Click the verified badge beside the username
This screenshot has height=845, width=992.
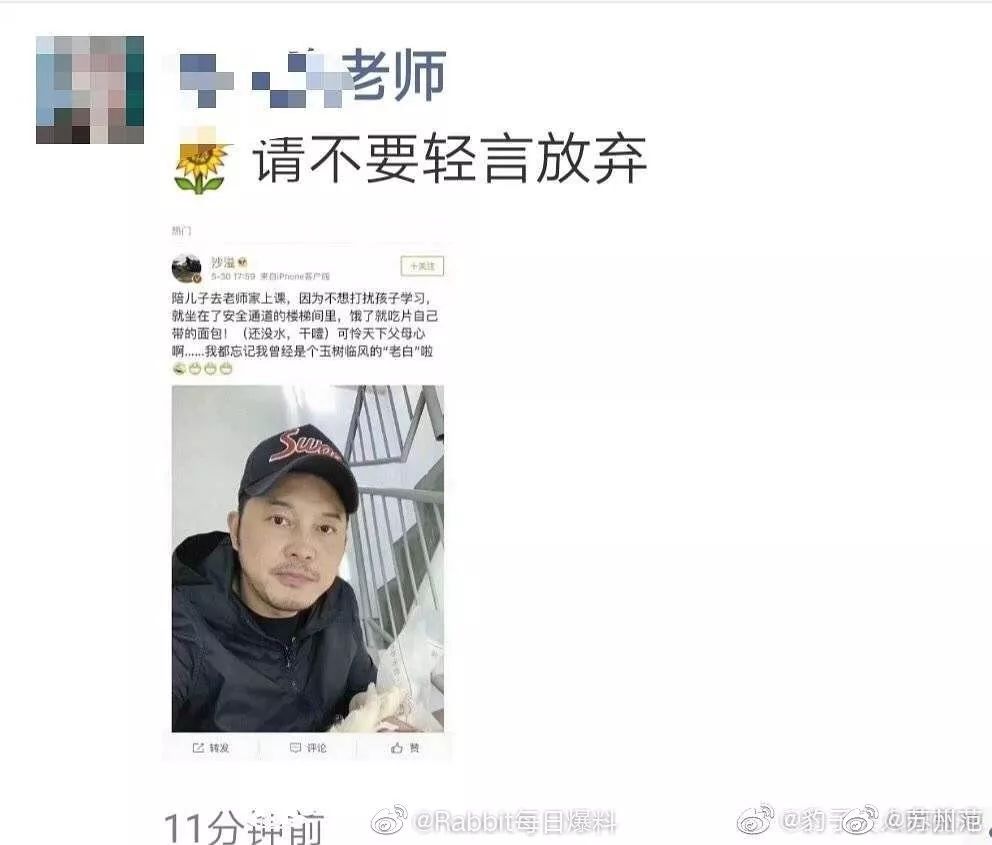tap(242, 262)
